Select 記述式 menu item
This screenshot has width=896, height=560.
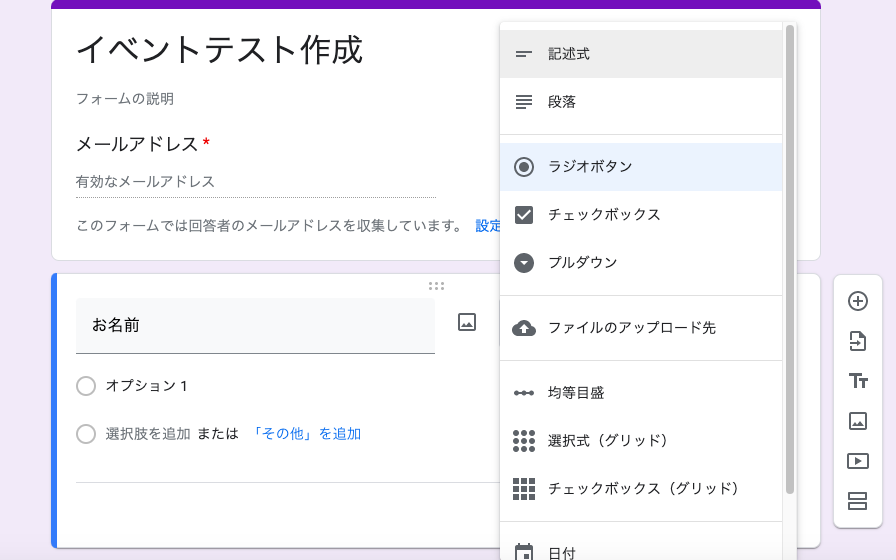pos(641,54)
